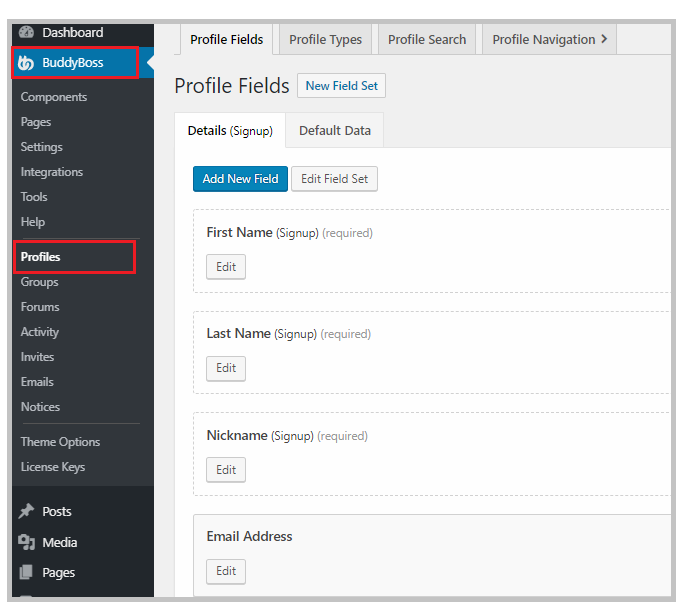
Task: Click the Add New Field button
Action: click(x=240, y=179)
